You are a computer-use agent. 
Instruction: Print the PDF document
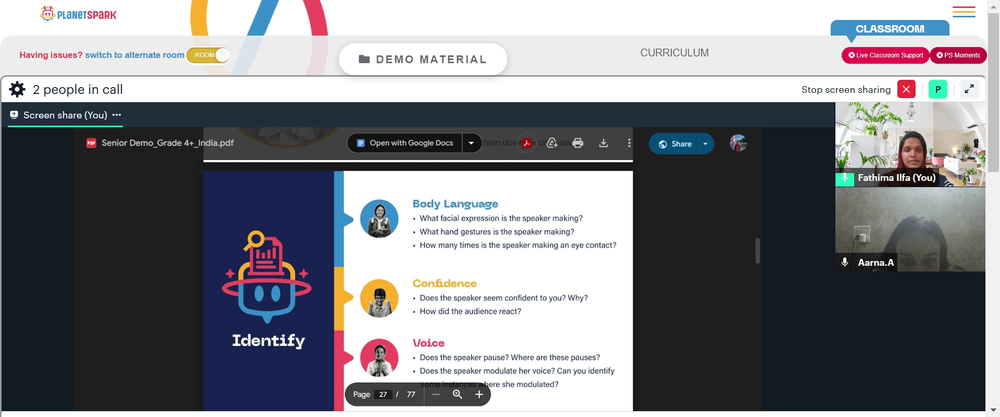coord(578,143)
